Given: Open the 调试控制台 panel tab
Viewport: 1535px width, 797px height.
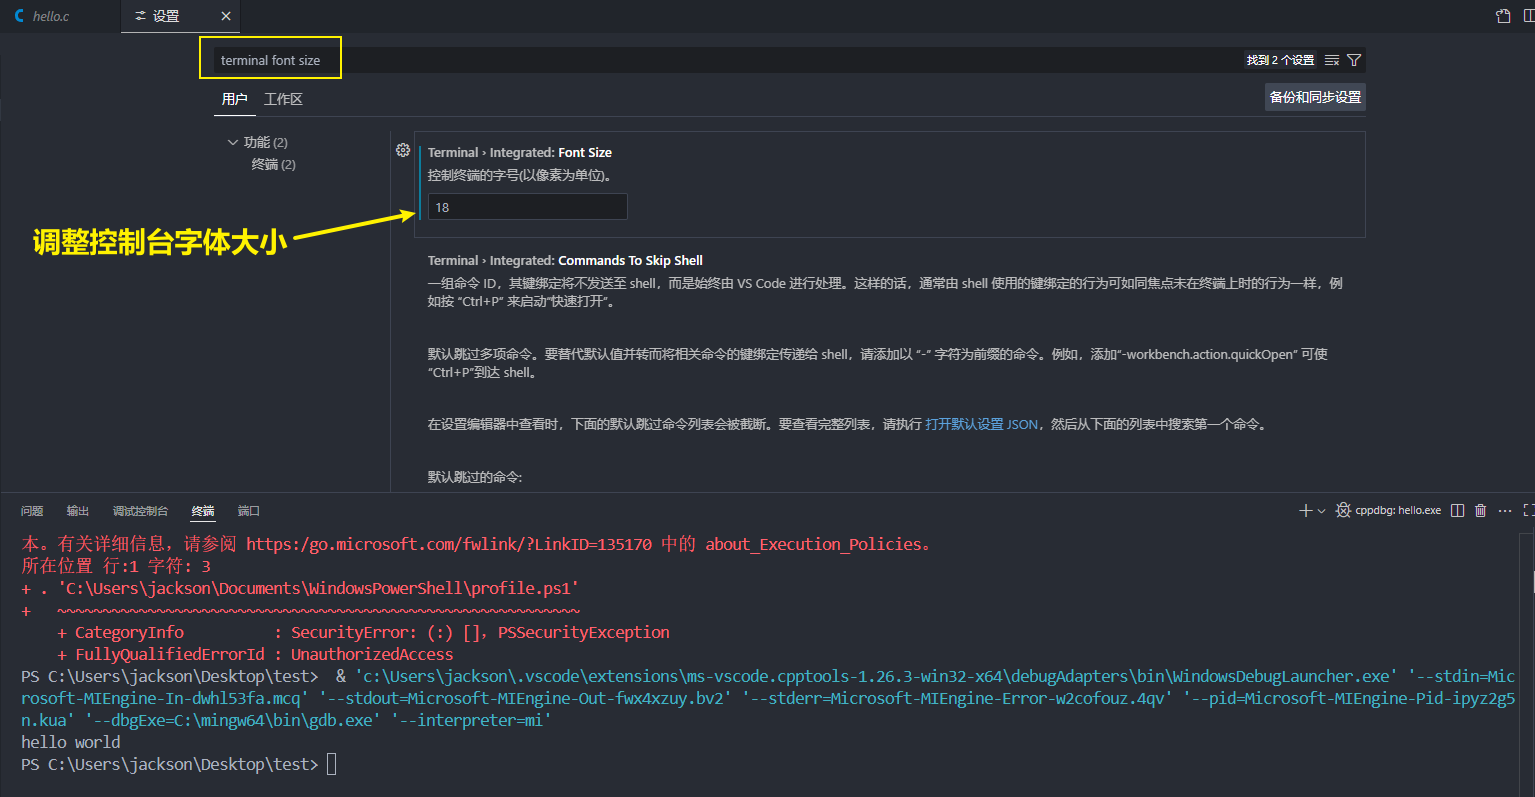Looking at the screenshot, I should pos(140,511).
